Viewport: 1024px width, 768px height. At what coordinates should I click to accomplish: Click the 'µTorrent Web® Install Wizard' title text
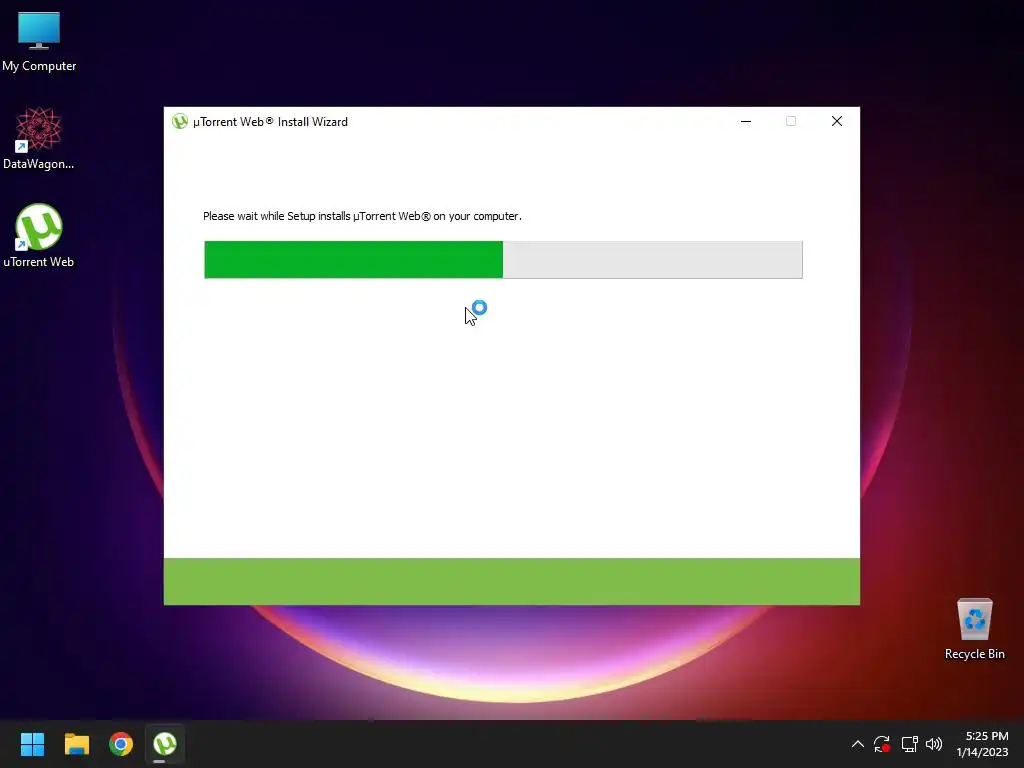pyautogui.click(x=270, y=121)
